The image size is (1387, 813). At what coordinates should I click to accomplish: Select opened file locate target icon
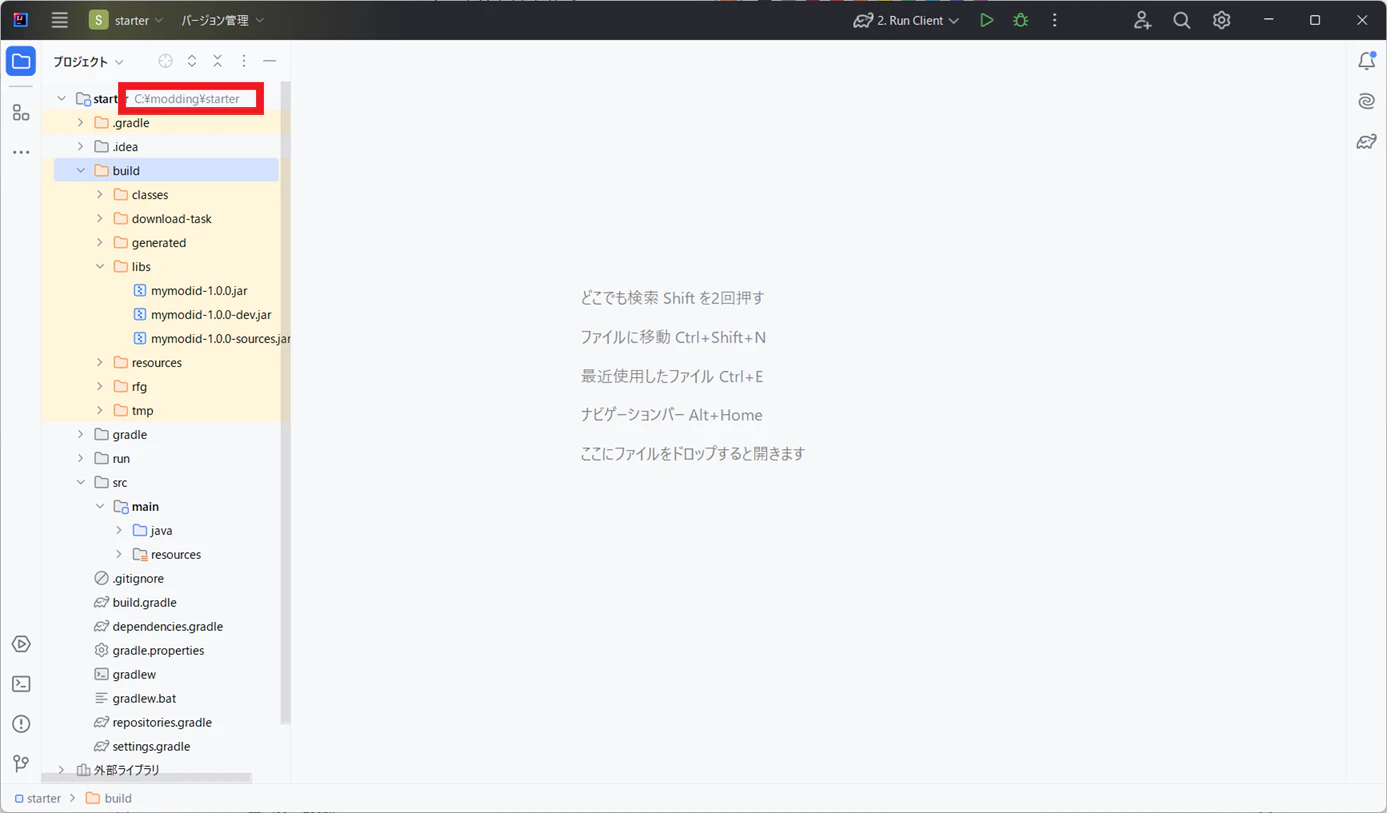coord(166,61)
